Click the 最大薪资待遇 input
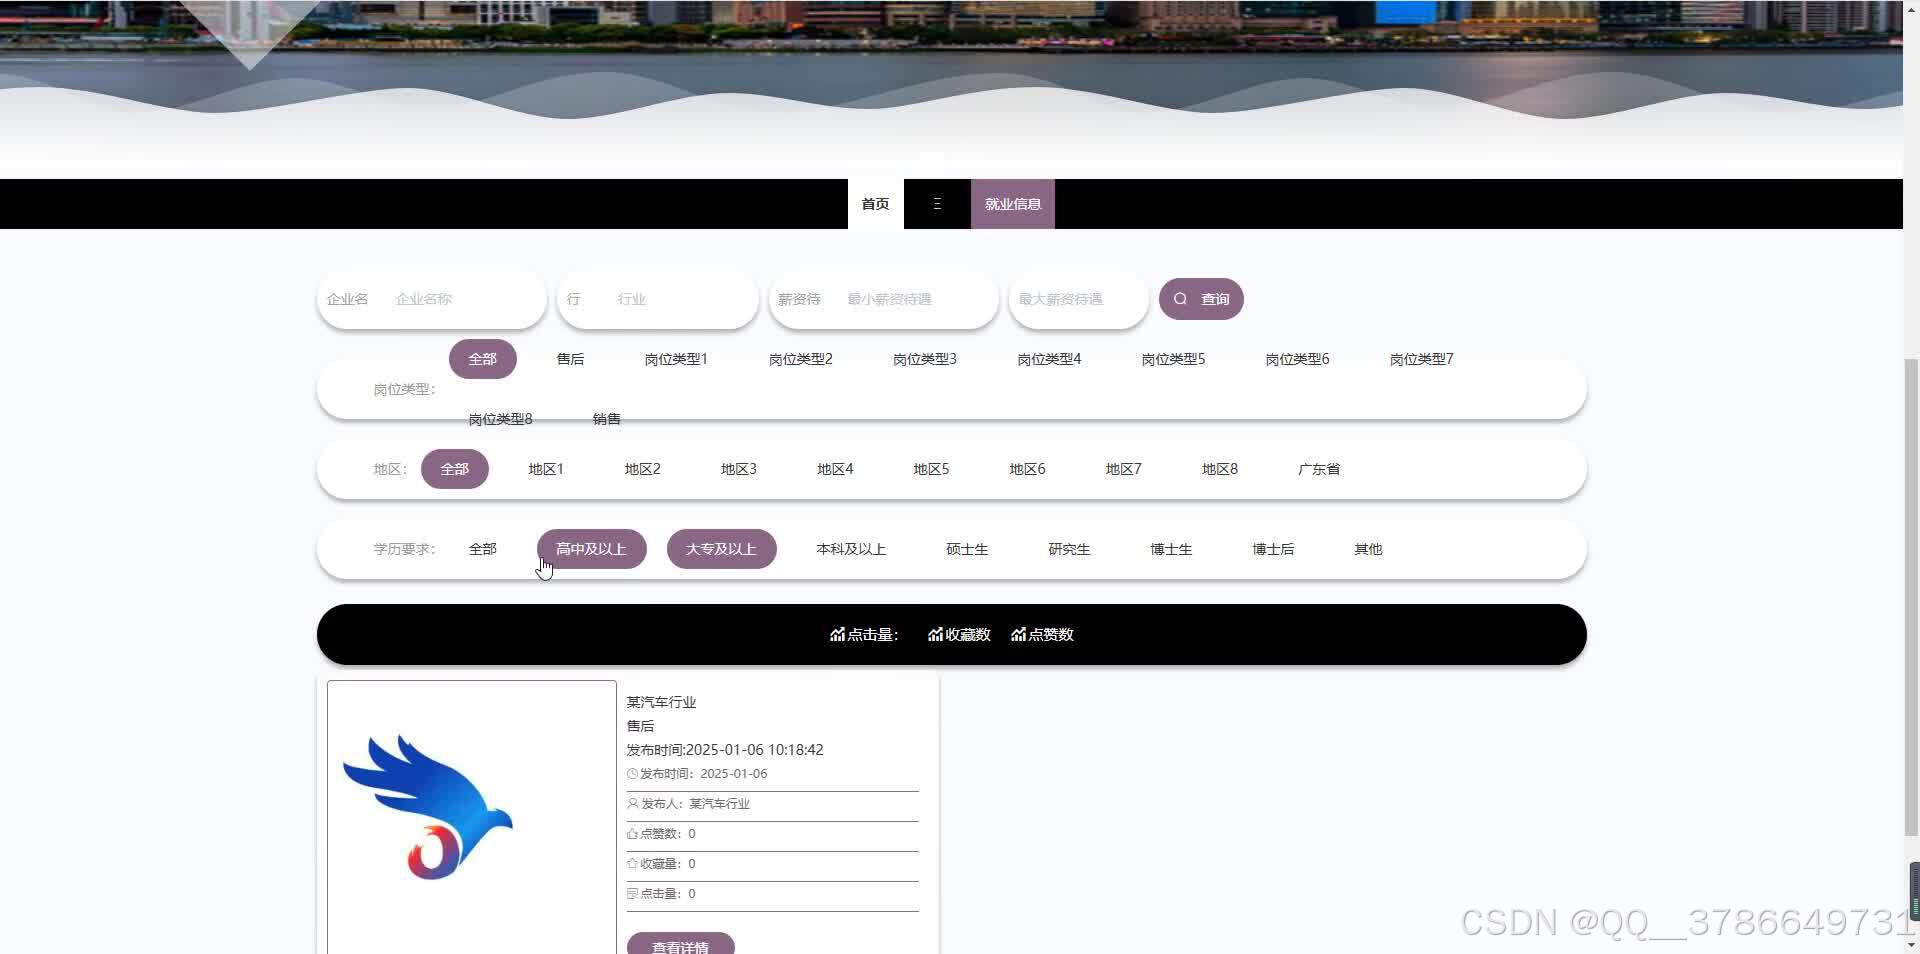This screenshot has width=1920, height=954. [1078, 299]
